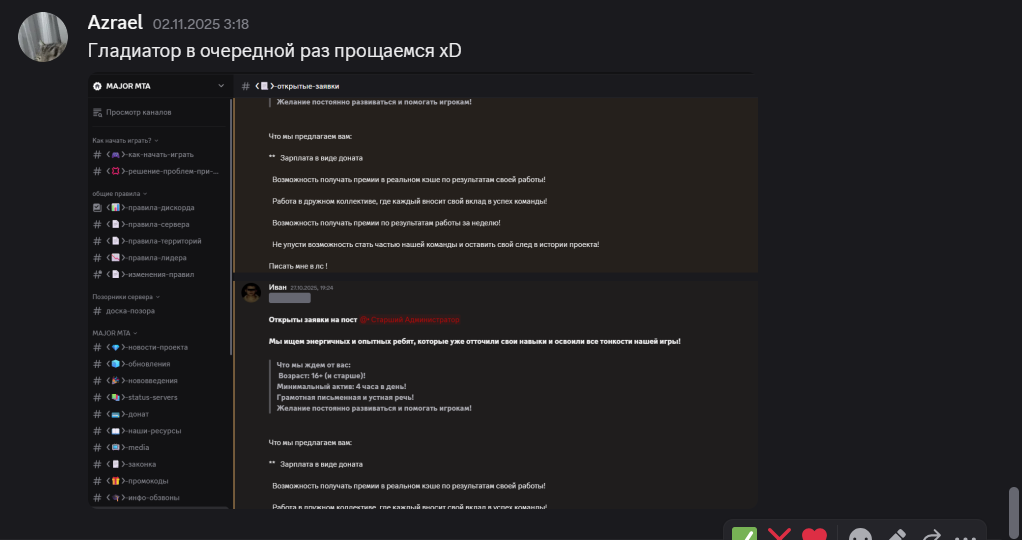React with the red cross emoji
Image resolution: width=1022 pixels, height=540 pixels.
click(779, 534)
